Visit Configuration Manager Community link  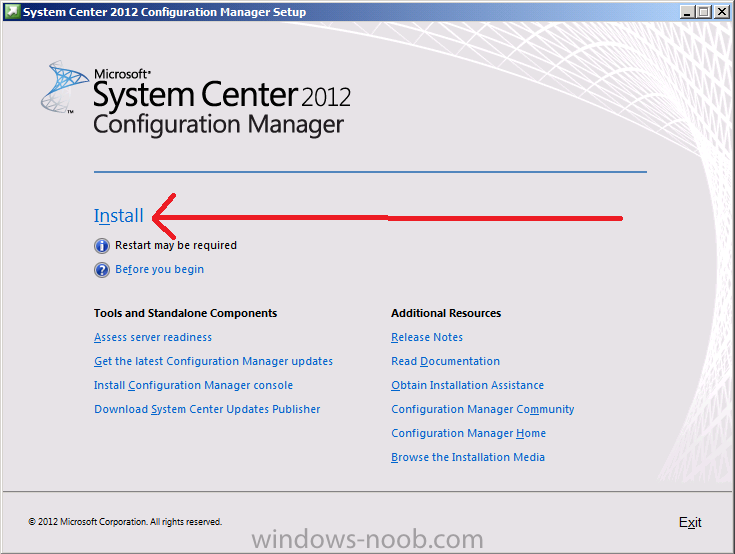482,409
